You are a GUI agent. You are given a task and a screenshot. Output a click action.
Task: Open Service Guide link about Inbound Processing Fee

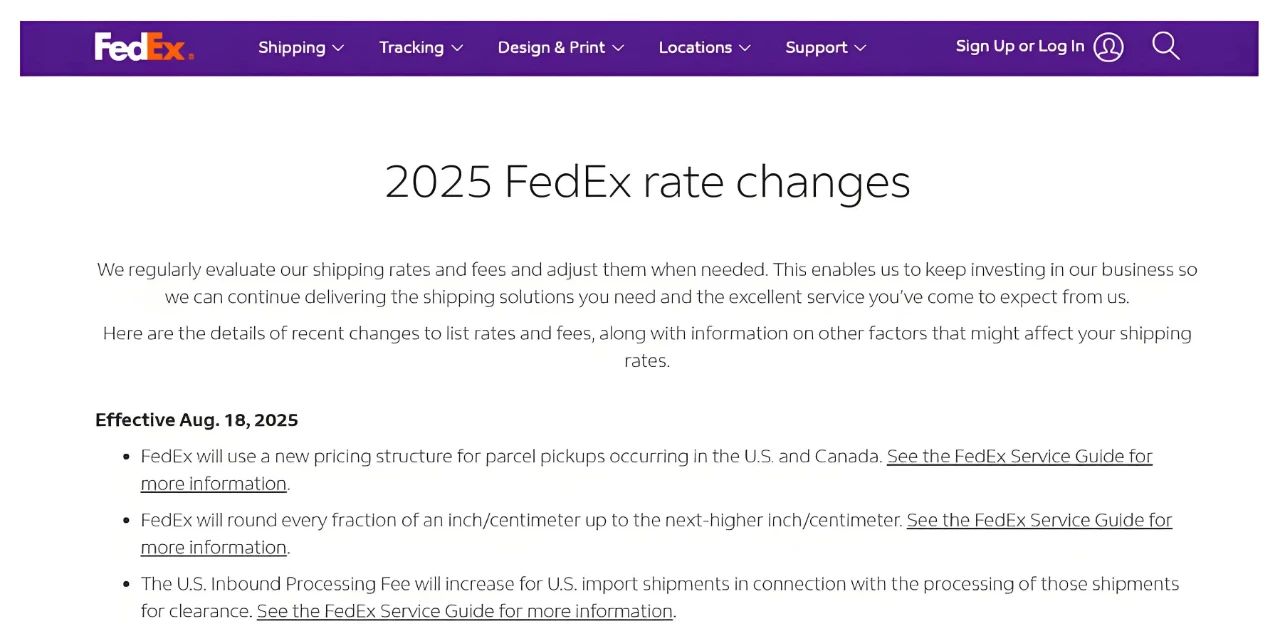click(x=464, y=611)
